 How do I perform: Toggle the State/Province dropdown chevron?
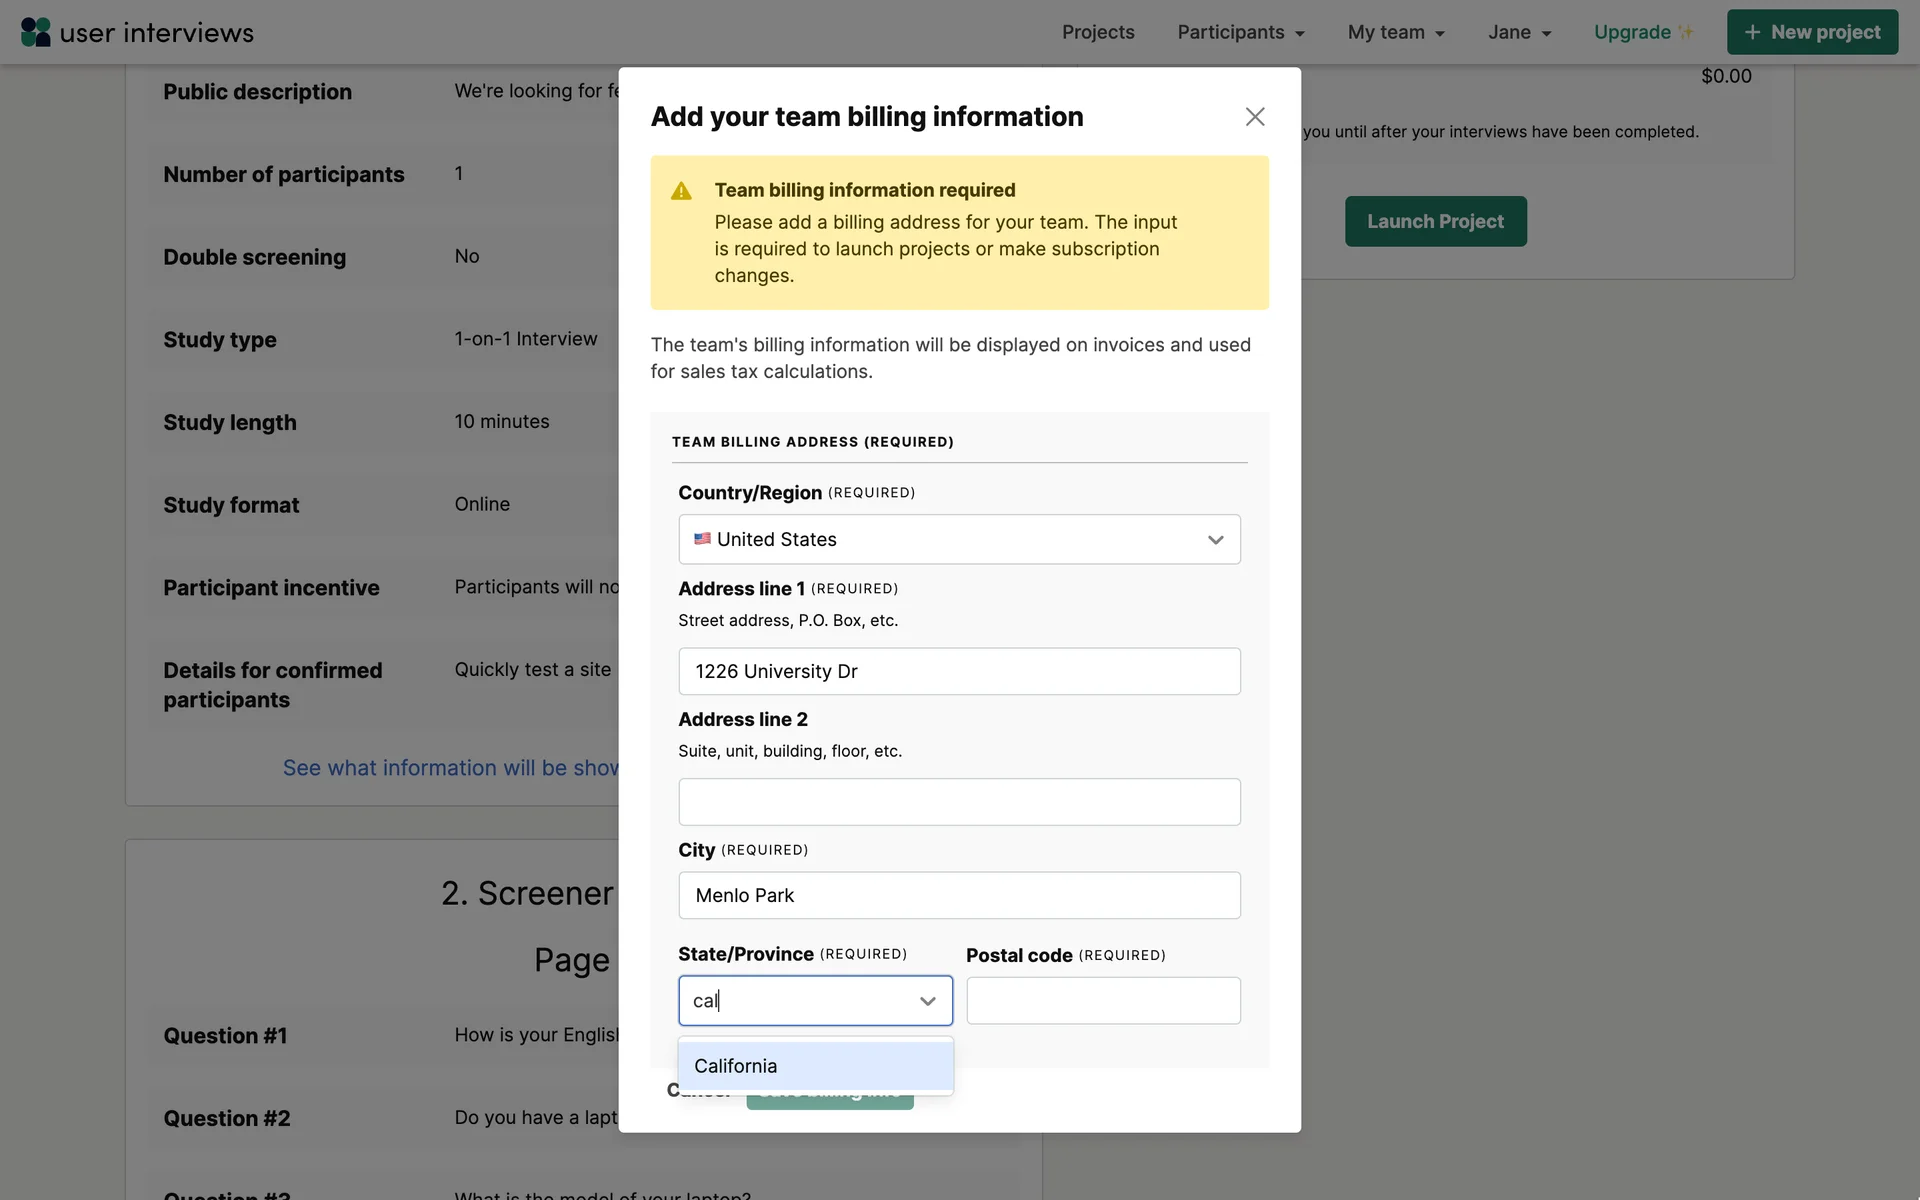click(x=927, y=1001)
